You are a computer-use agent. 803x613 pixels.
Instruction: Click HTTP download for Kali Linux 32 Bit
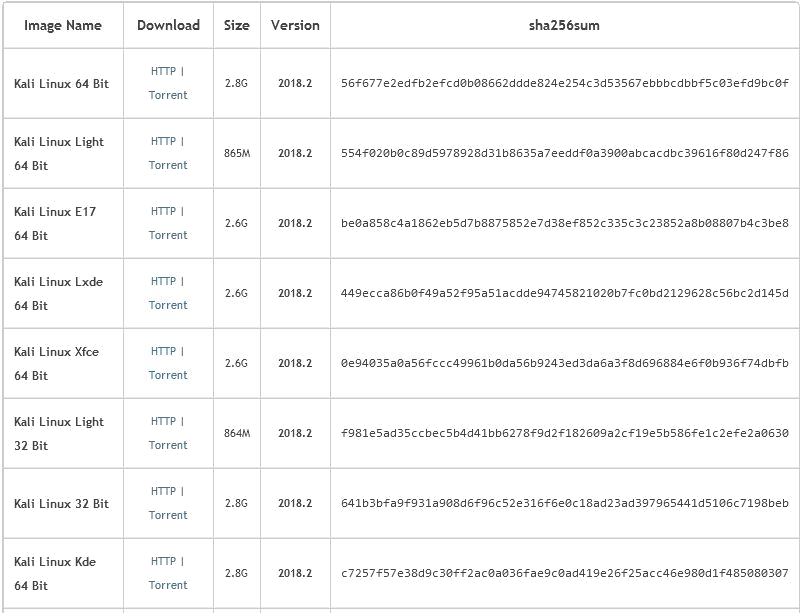coord(163,492)
